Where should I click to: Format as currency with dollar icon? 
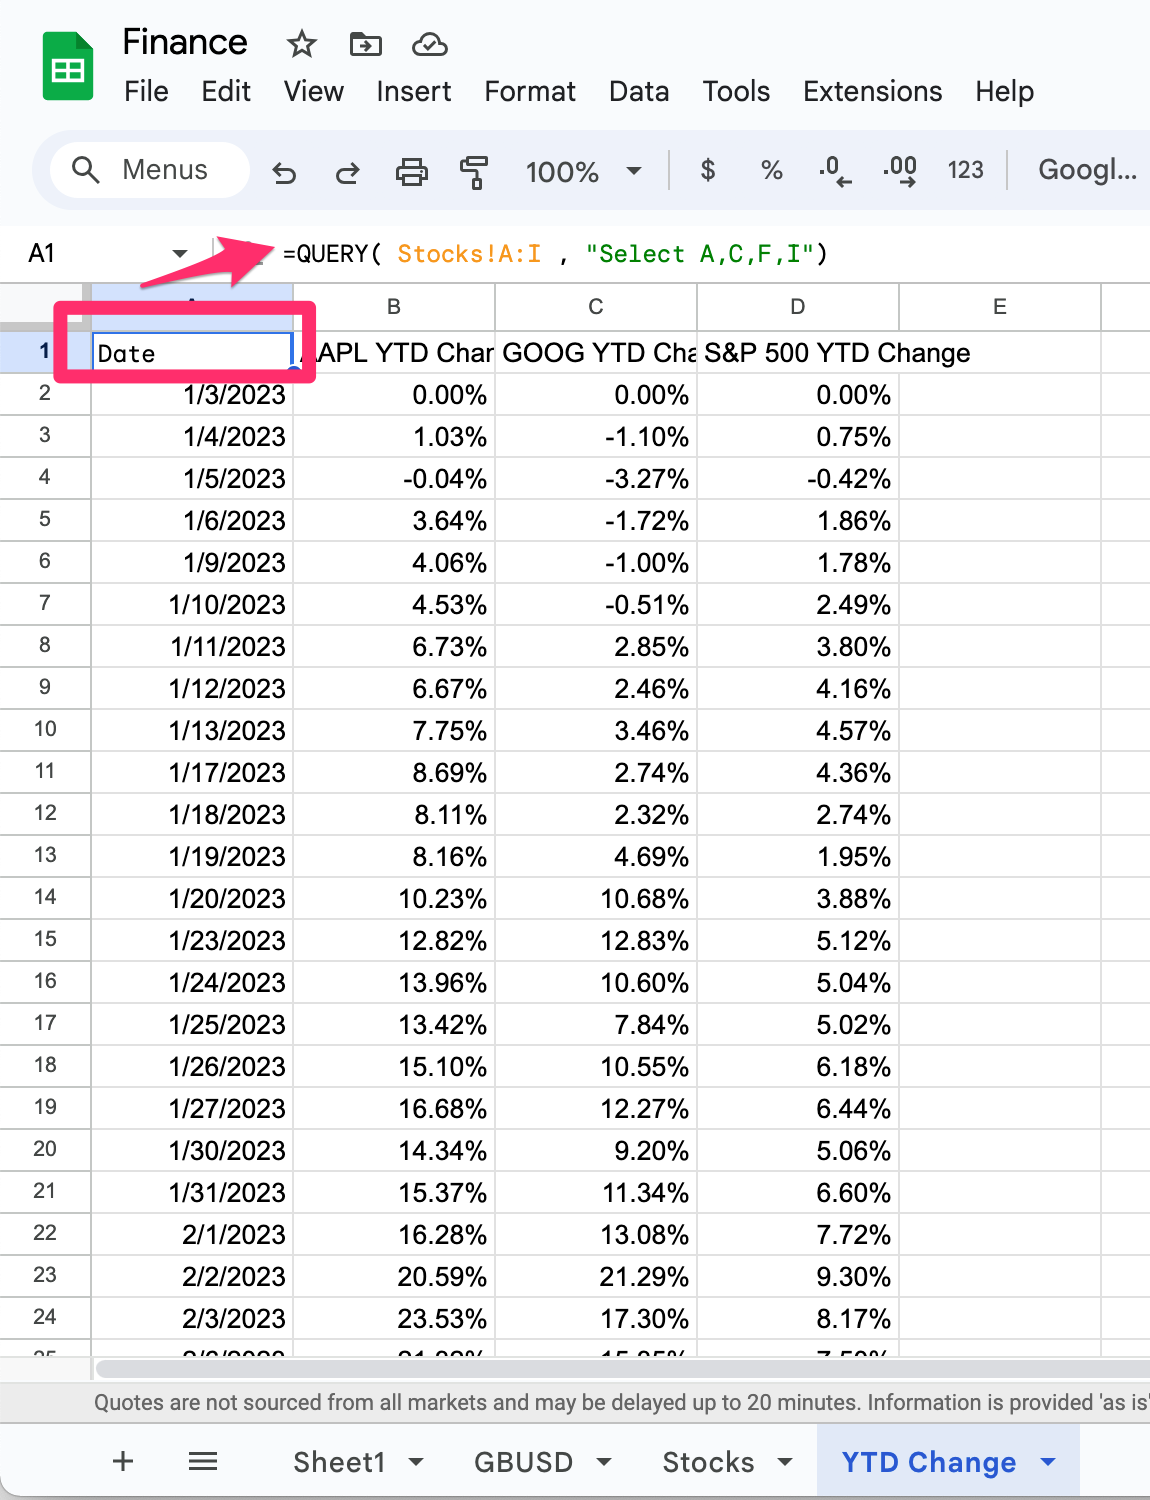[x=708, y=170]
